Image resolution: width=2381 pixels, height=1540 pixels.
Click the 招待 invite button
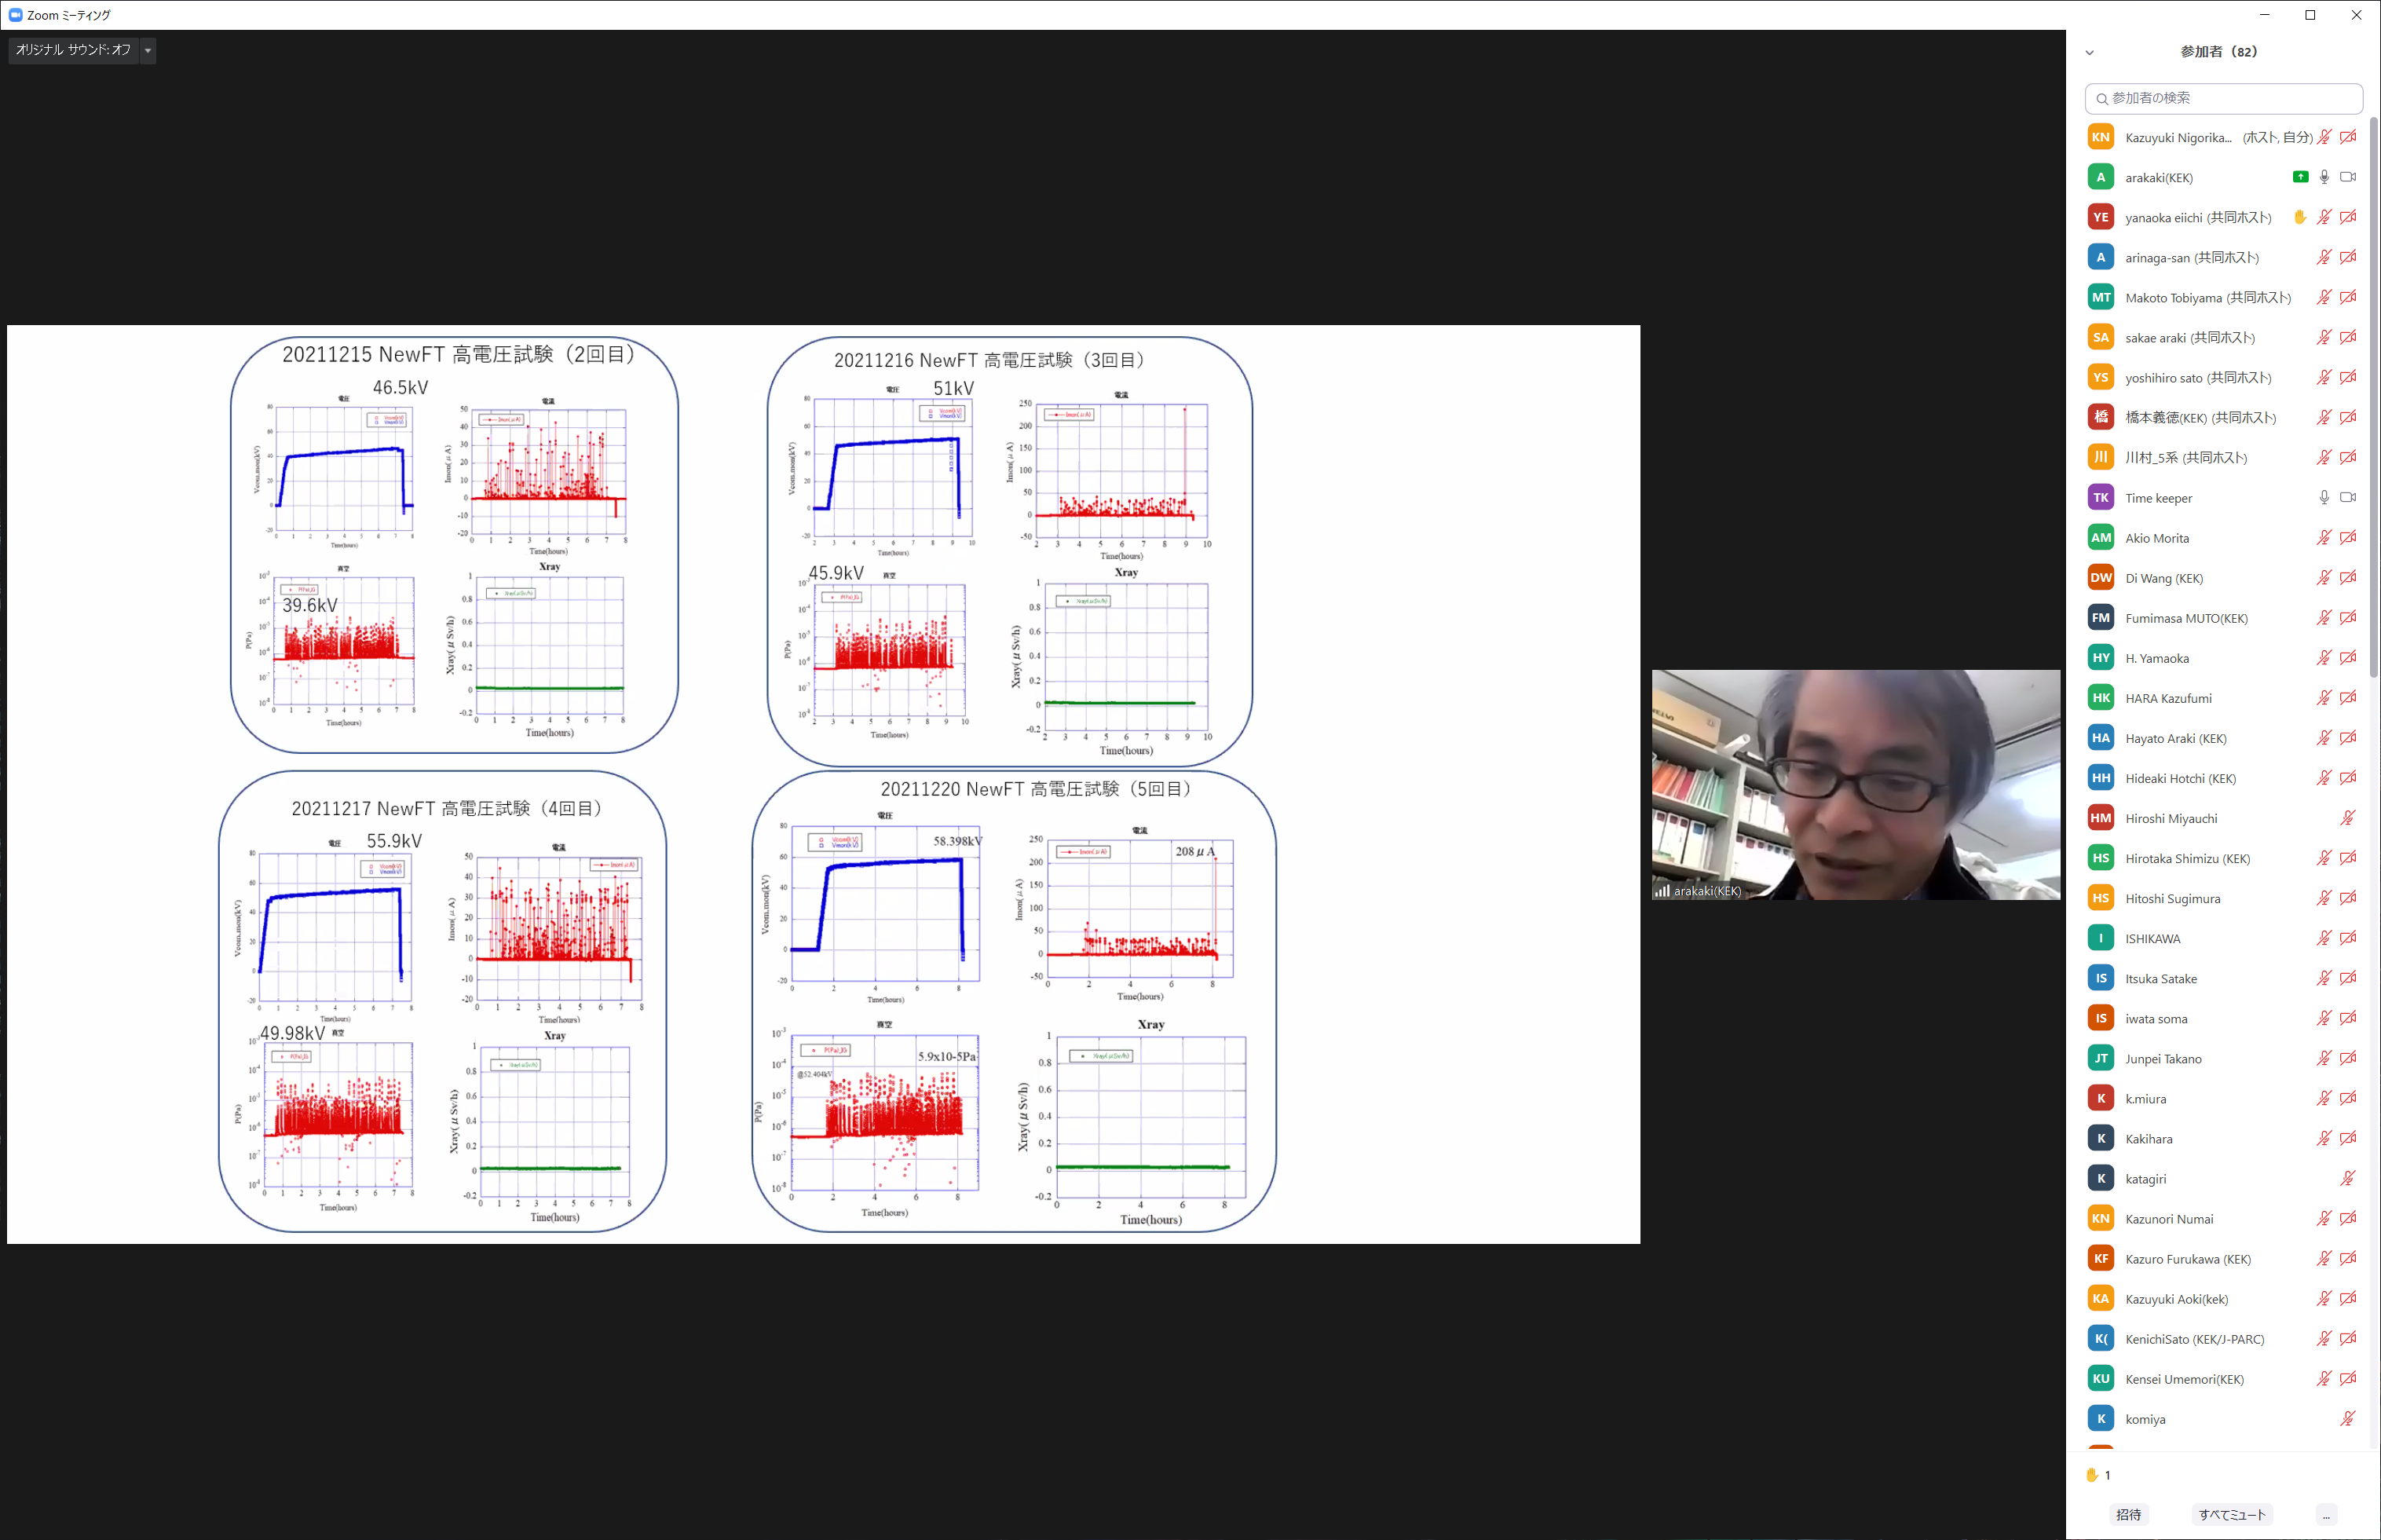(2129, 1514)
